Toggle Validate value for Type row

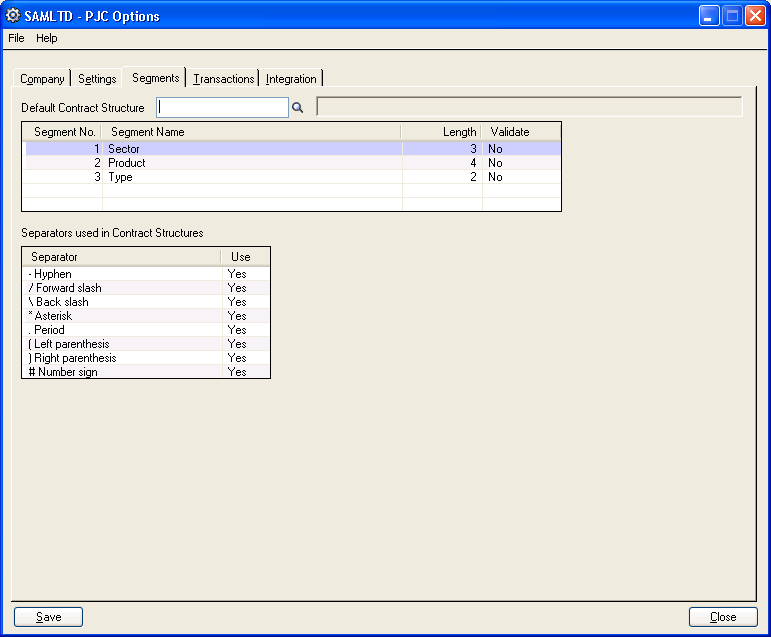coord(521,177)
